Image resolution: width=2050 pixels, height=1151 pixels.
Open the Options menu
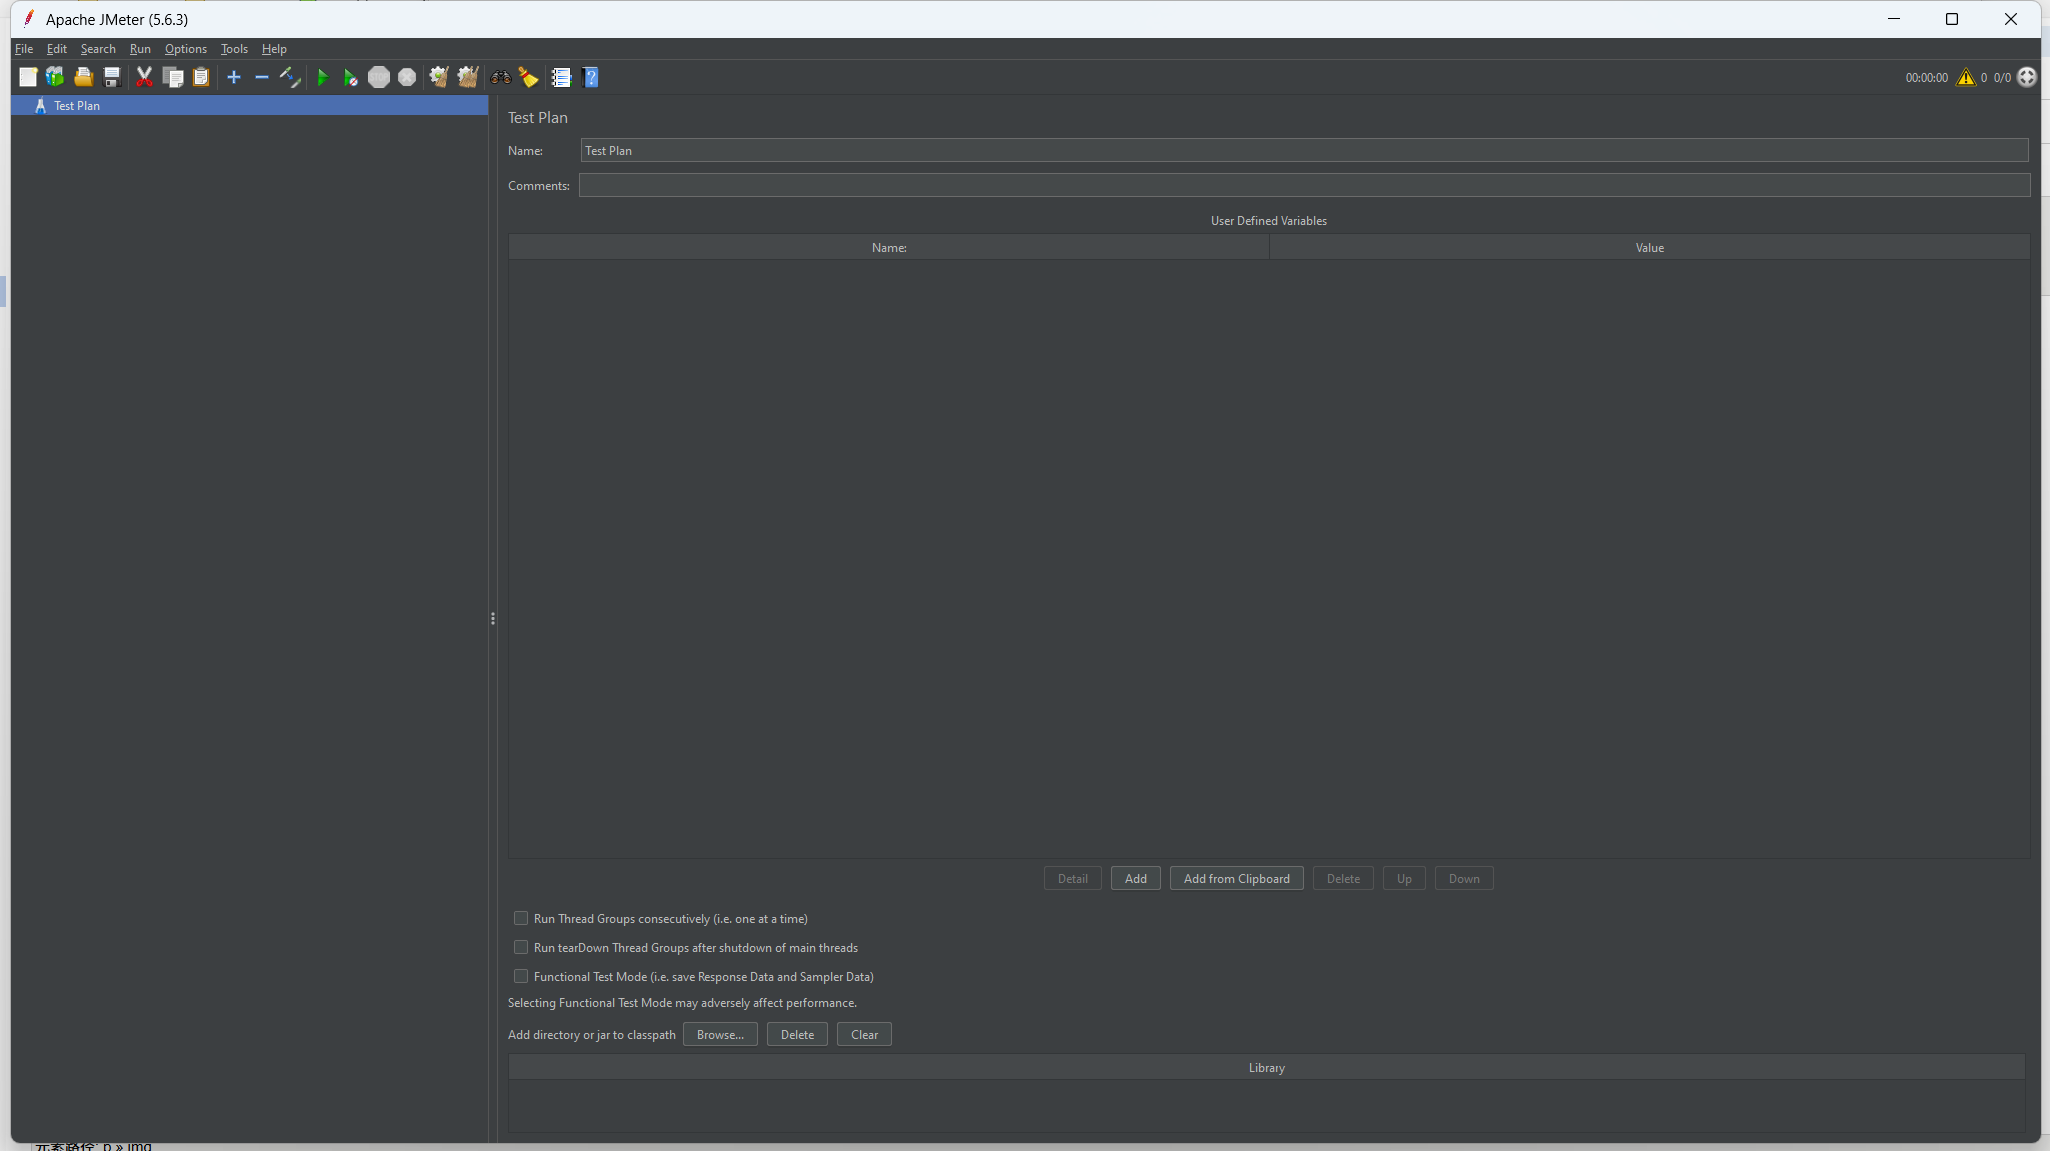click(185, 49)
